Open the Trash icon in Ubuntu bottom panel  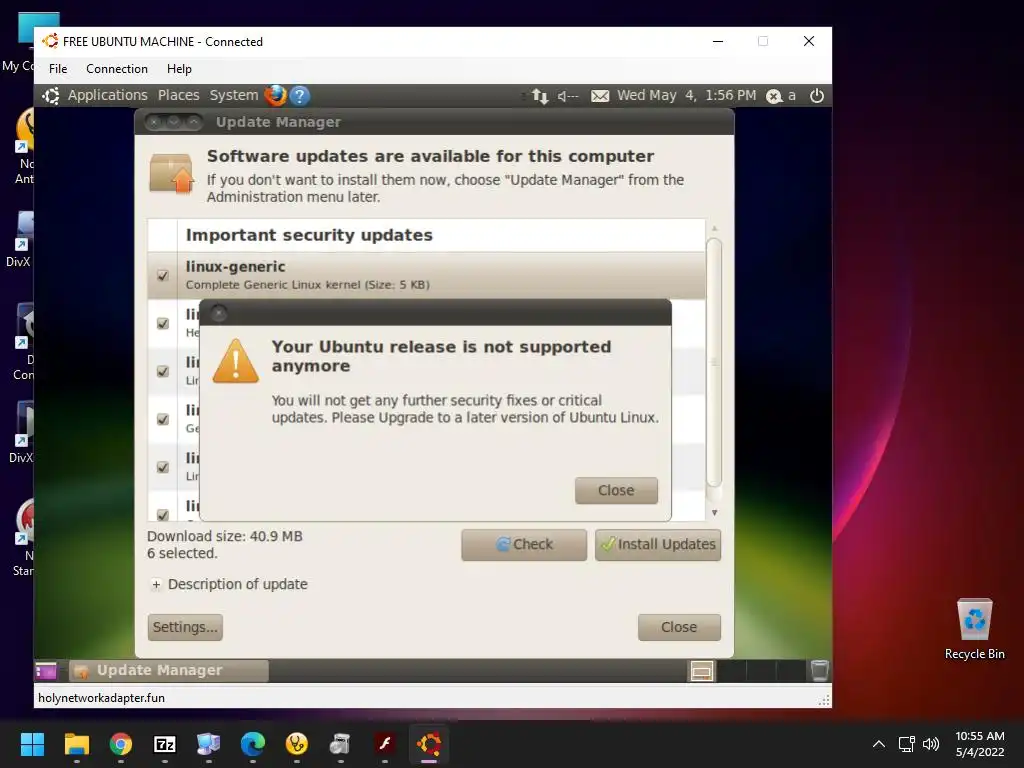point(820,671)
